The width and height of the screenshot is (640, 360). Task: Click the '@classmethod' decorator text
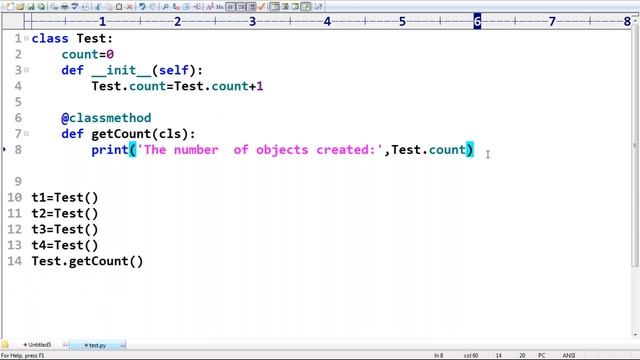coord(106,118)
